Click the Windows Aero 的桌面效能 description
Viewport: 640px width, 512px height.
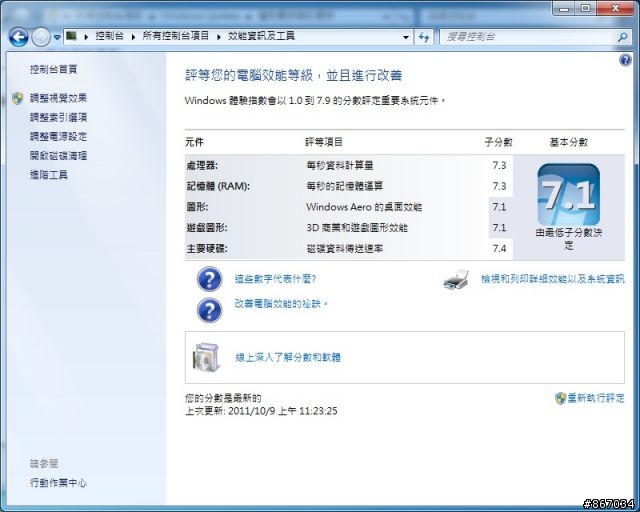(364, 207)
